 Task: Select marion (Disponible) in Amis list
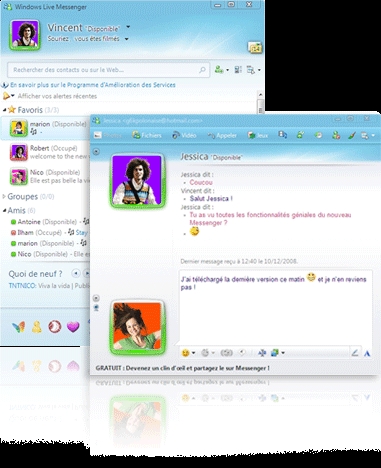coord(50,243)
